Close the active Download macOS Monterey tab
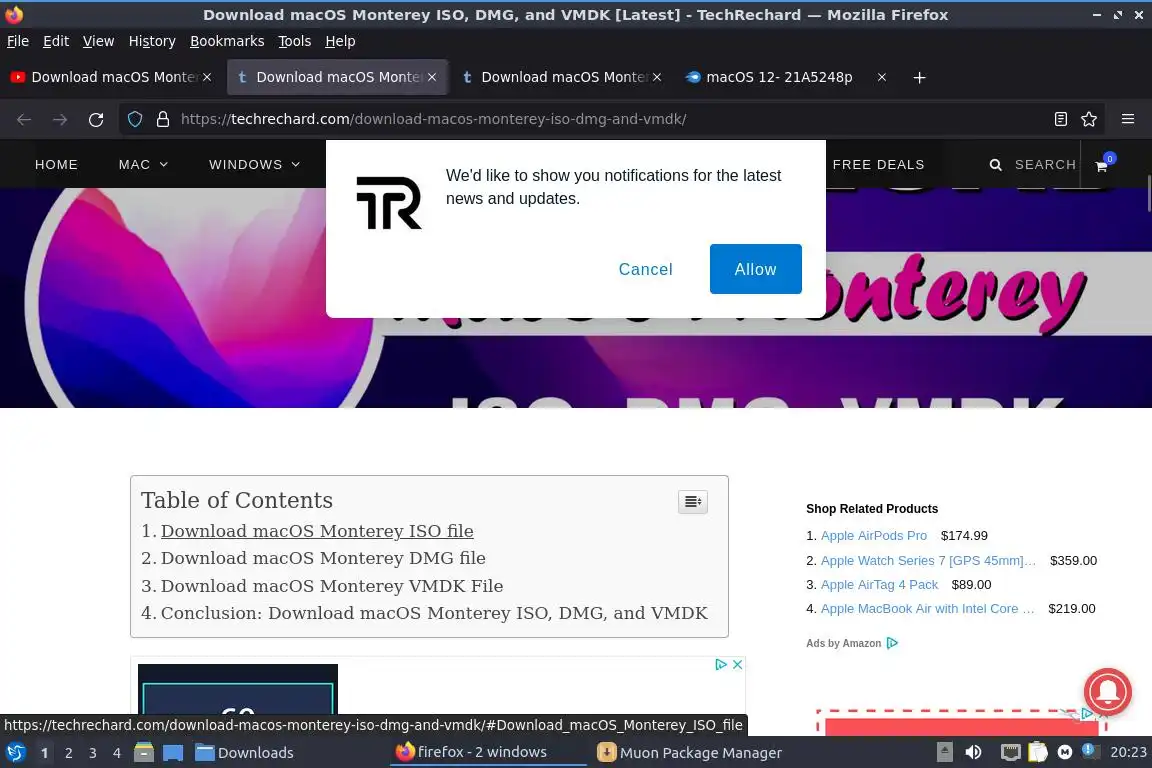 432,77
